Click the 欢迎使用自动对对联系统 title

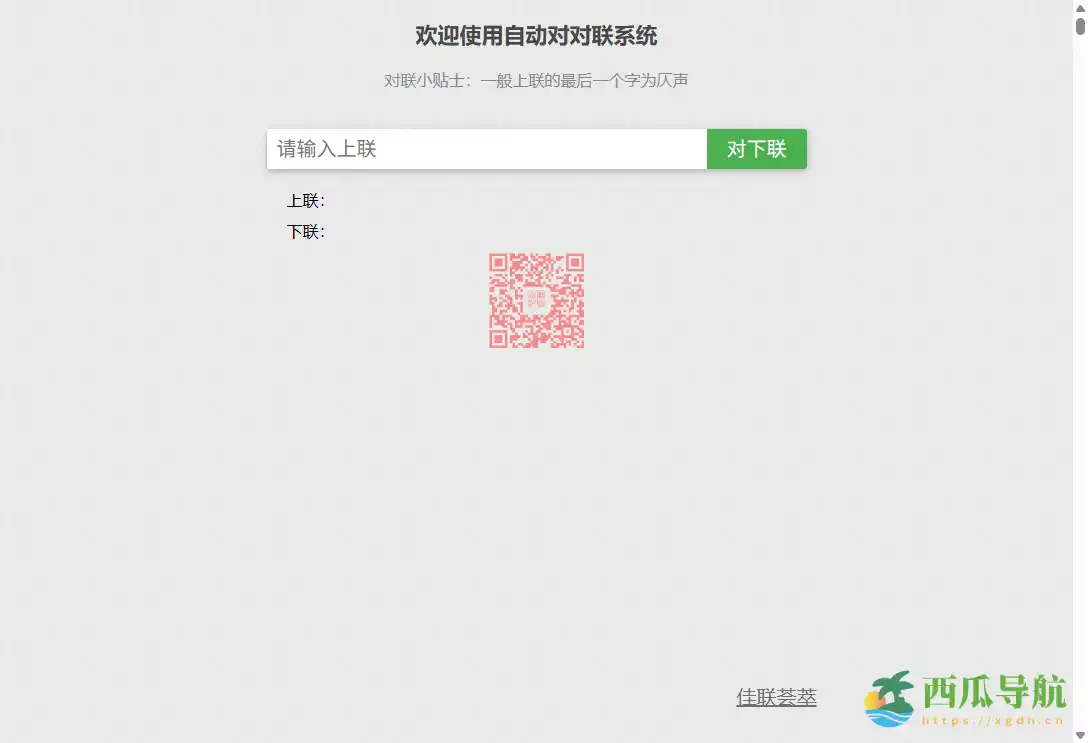(x=537, y=35)
